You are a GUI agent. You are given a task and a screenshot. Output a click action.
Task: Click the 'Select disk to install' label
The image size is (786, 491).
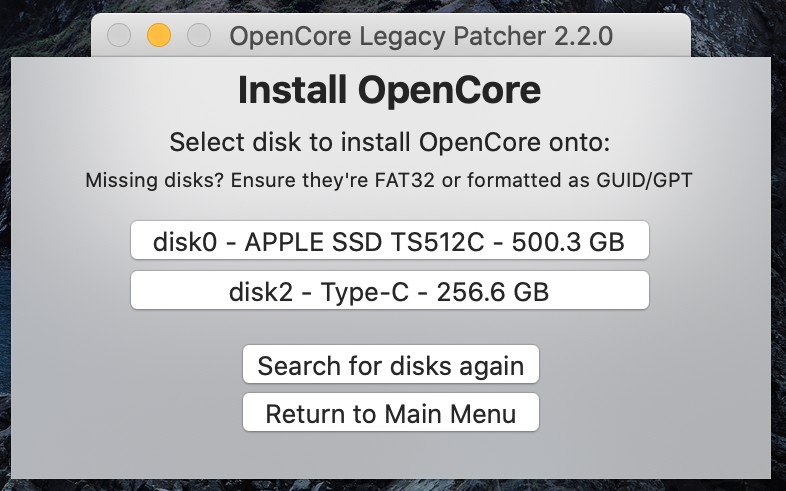pos(389,142)
